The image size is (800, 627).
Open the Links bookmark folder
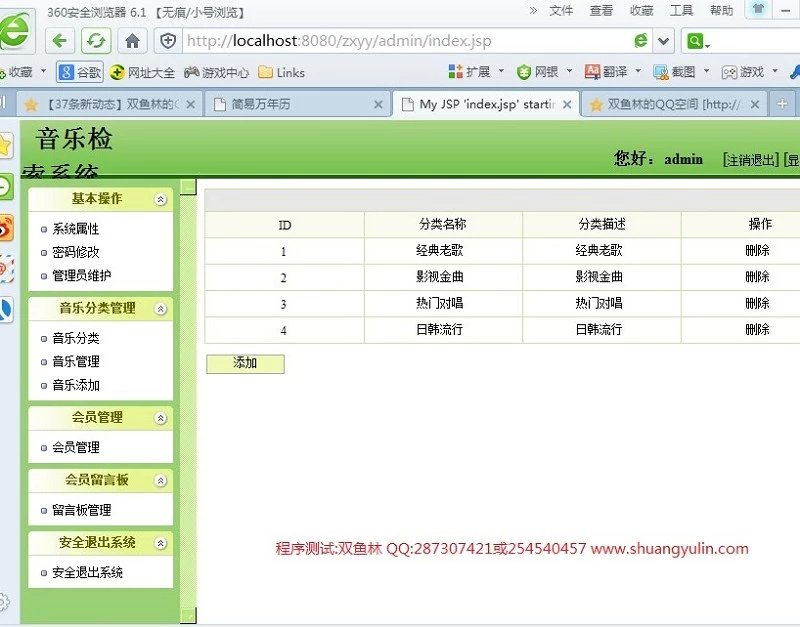[281, 72]
